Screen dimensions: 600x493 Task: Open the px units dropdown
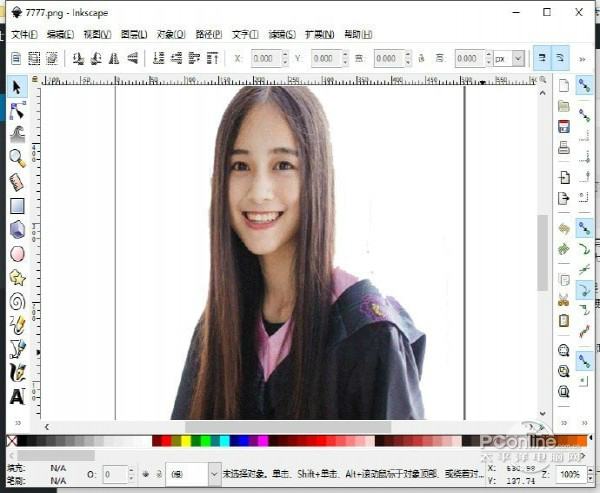[x=509, y=59]
